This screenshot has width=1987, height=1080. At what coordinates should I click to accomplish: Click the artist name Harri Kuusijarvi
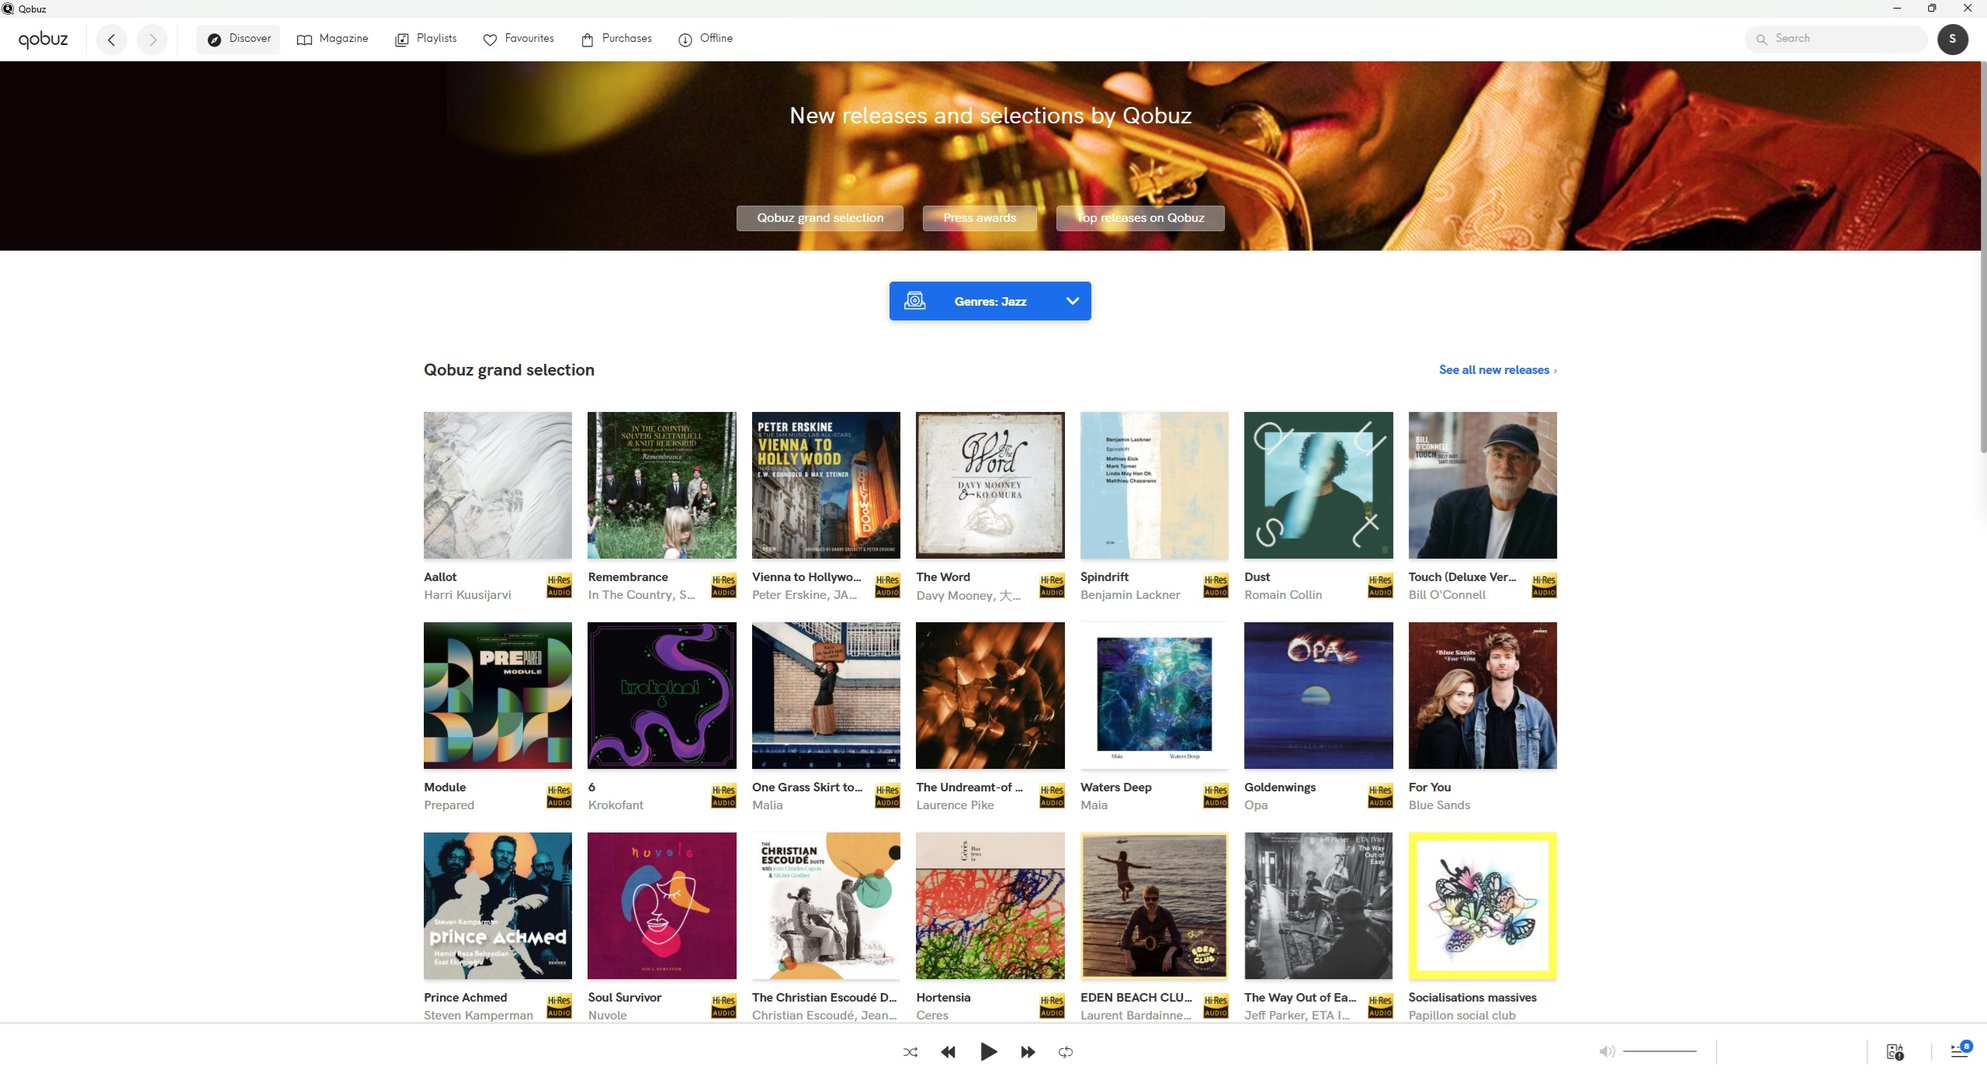coord(467,595)
